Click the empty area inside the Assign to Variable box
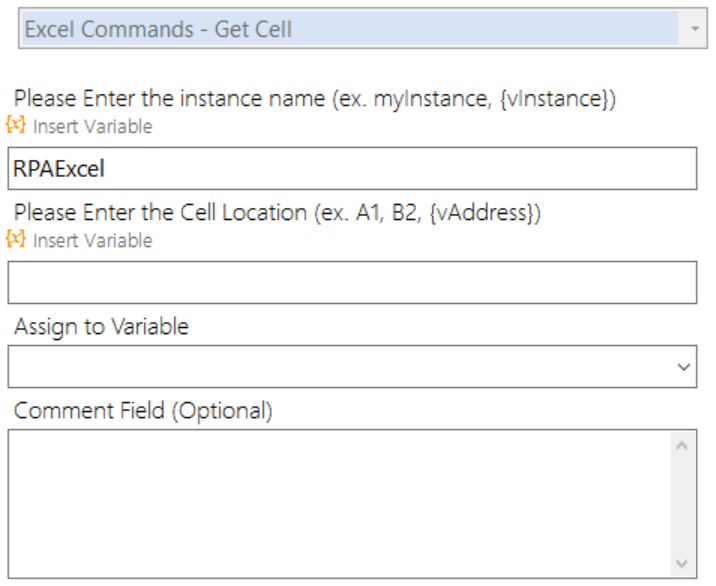716x586 pixels. pos(338,367)
